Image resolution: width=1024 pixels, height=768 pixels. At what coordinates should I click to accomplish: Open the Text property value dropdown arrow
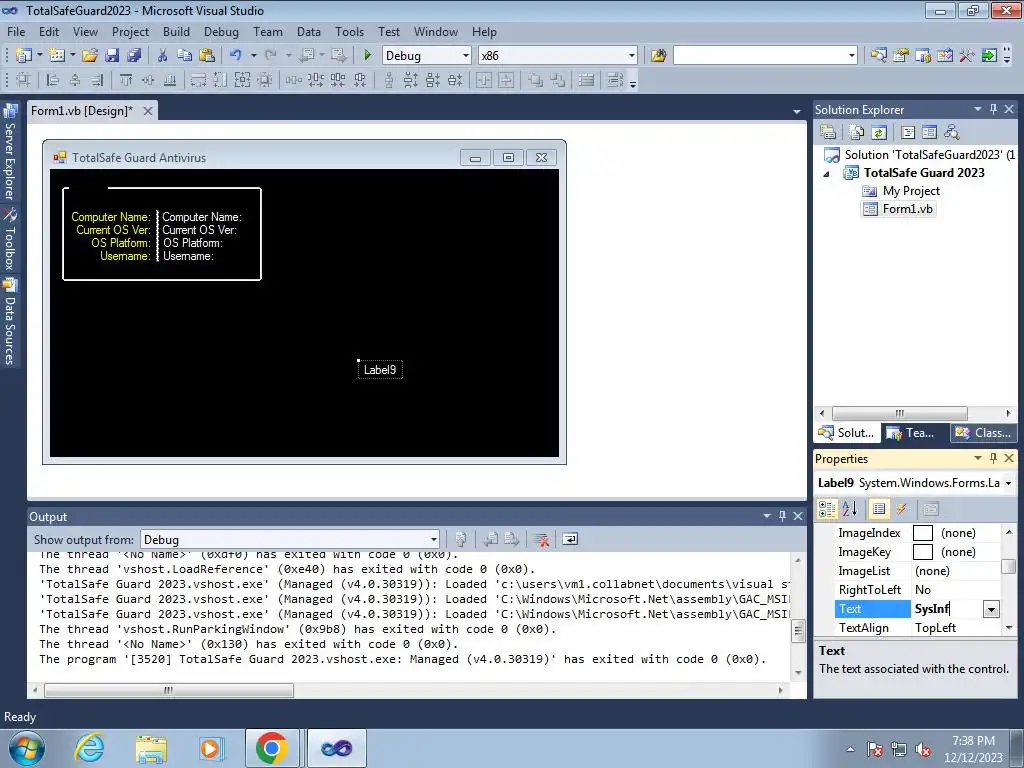(991, 609)
